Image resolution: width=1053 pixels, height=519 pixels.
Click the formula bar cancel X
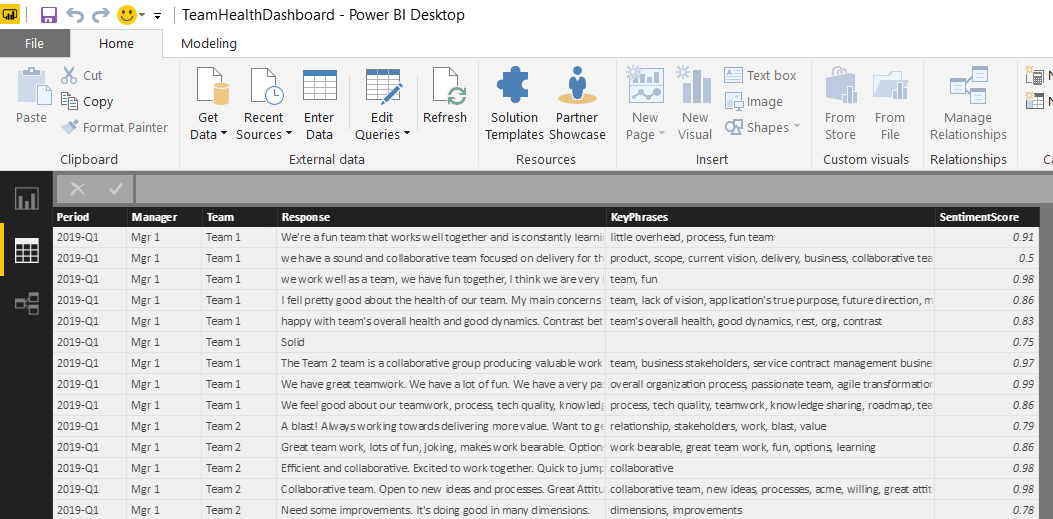(78, 189)
